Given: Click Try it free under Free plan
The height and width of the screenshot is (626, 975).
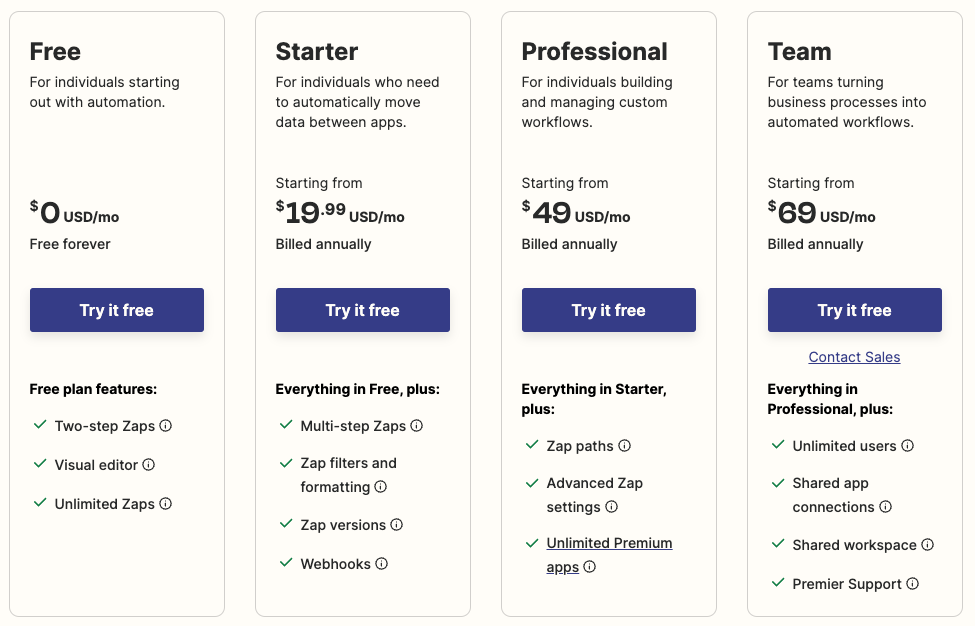Looking at the screenshot, I should pos(117,310).
